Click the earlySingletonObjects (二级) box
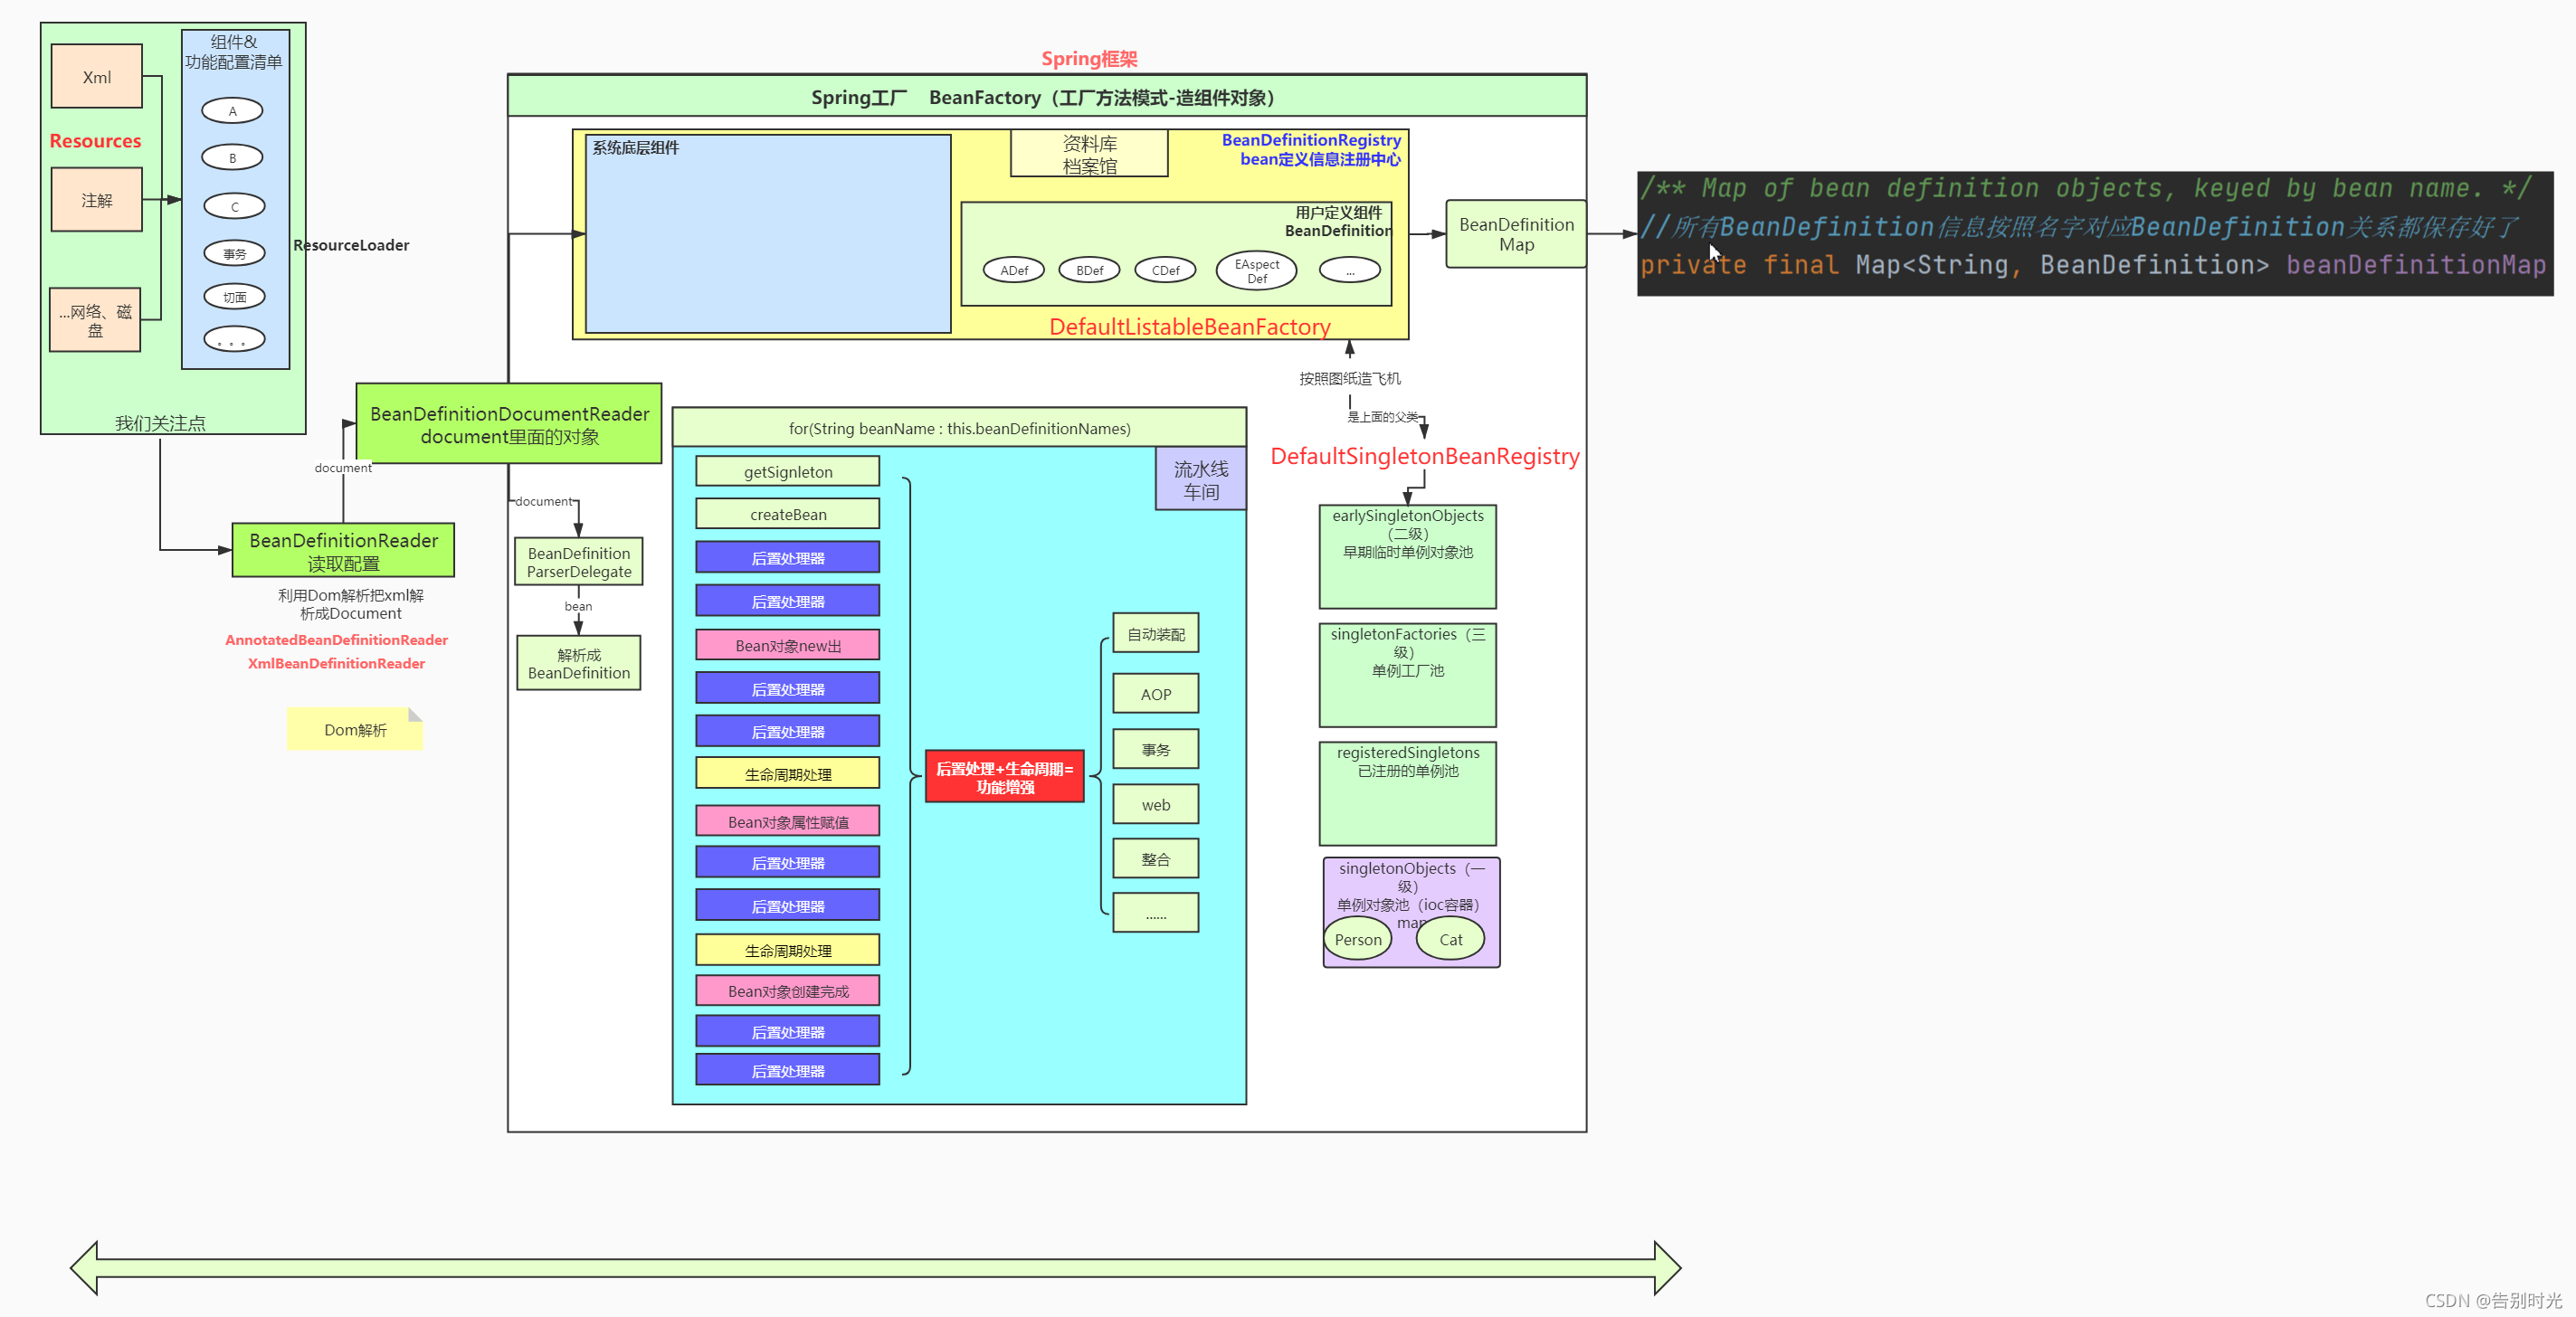The height and width of the screenshot is (1317, 2576). 1408,557
